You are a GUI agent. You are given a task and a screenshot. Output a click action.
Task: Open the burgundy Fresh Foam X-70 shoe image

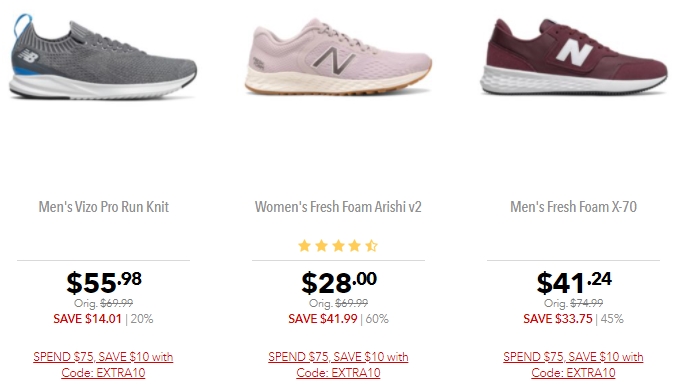(x=573, y=56)
